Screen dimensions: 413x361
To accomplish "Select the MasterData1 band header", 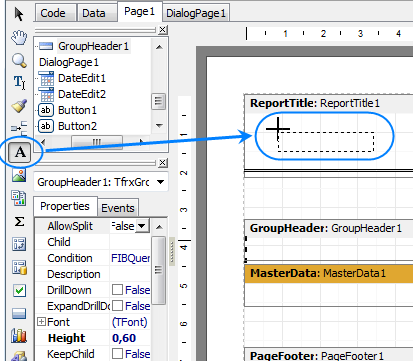I will (x=328, y=273).
